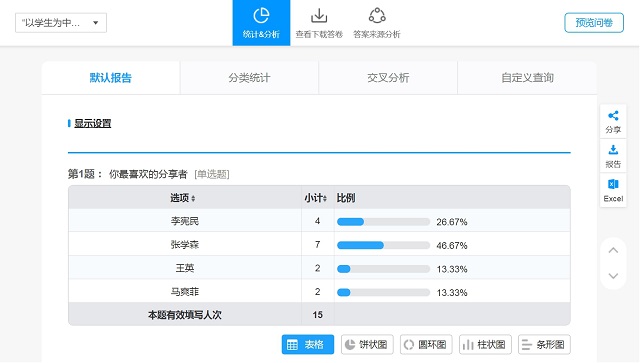The width and height of the screenshot is (640, 363).
Task: Click the 26.67% progress bar
Action: [383, 222]
